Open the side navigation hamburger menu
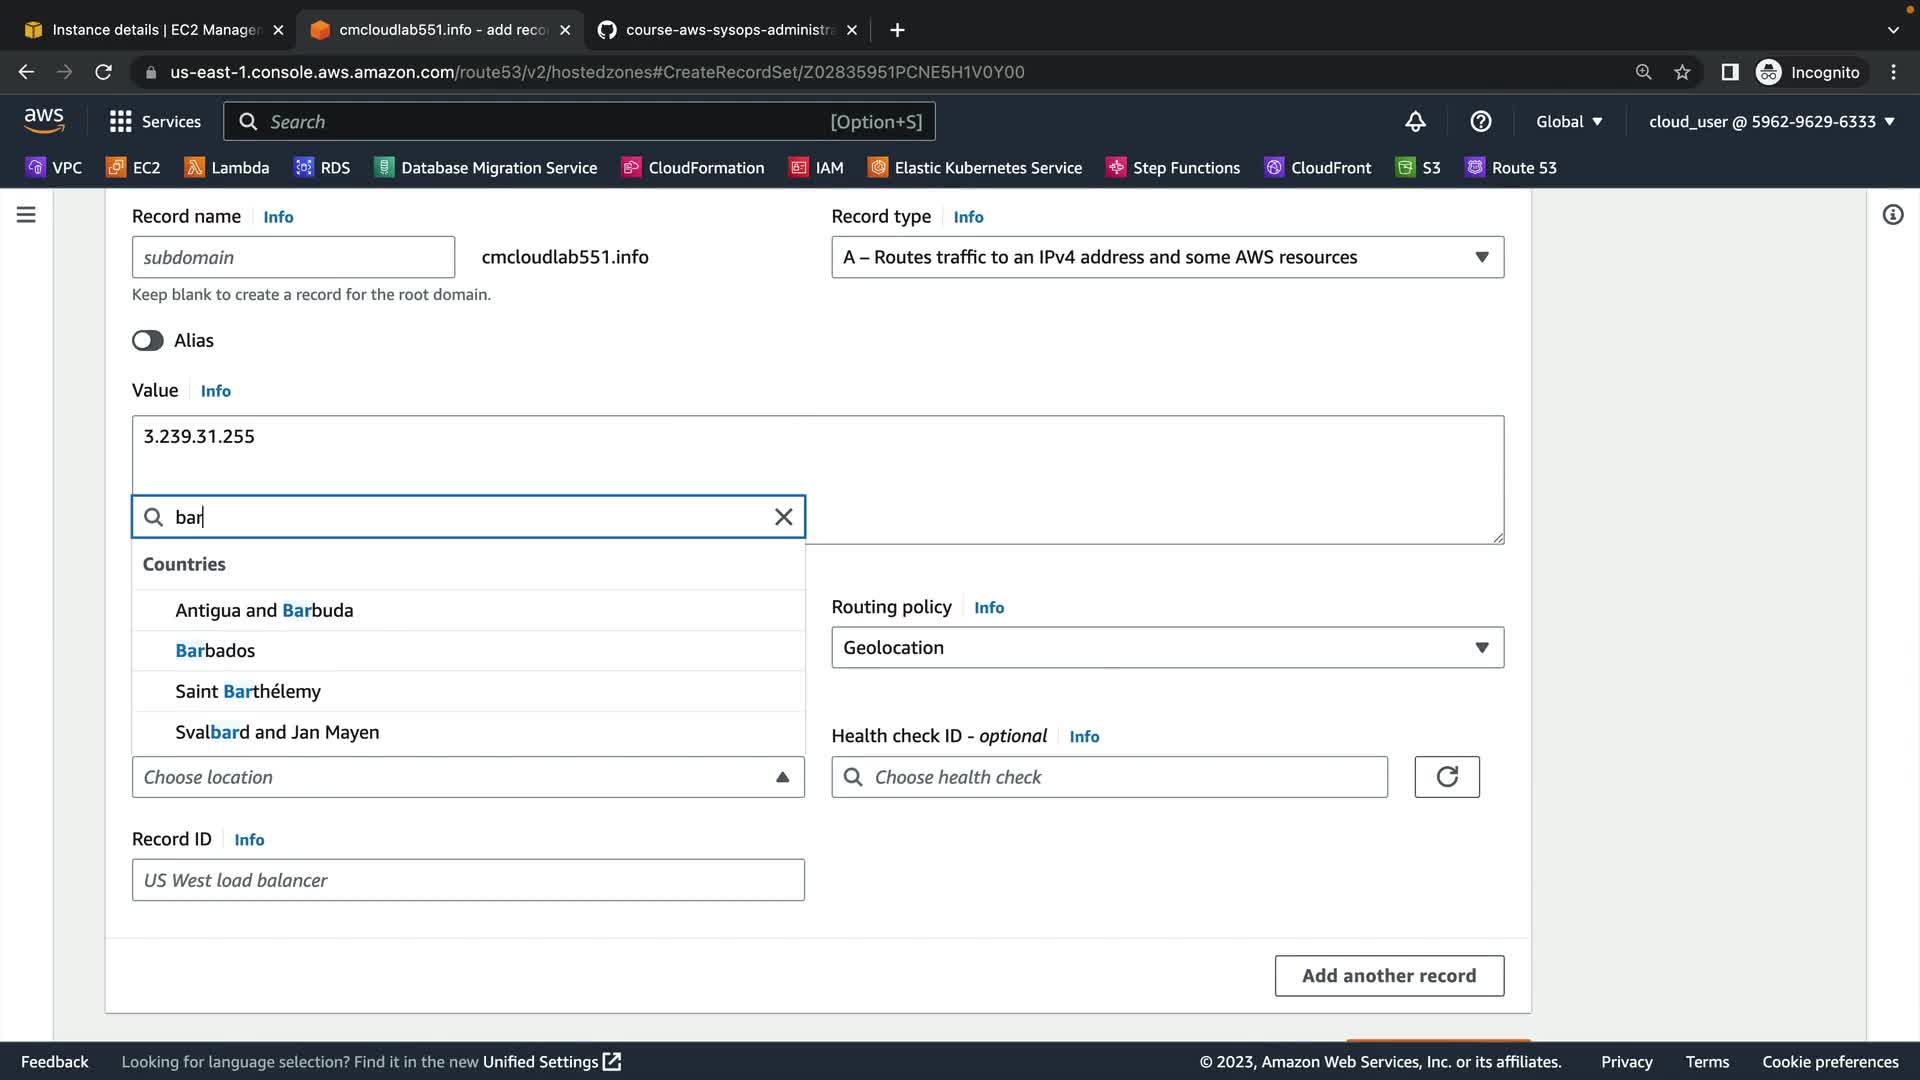Image resolution: width=1920 pixels, height=1080 pixels. (x=26, y=215)
